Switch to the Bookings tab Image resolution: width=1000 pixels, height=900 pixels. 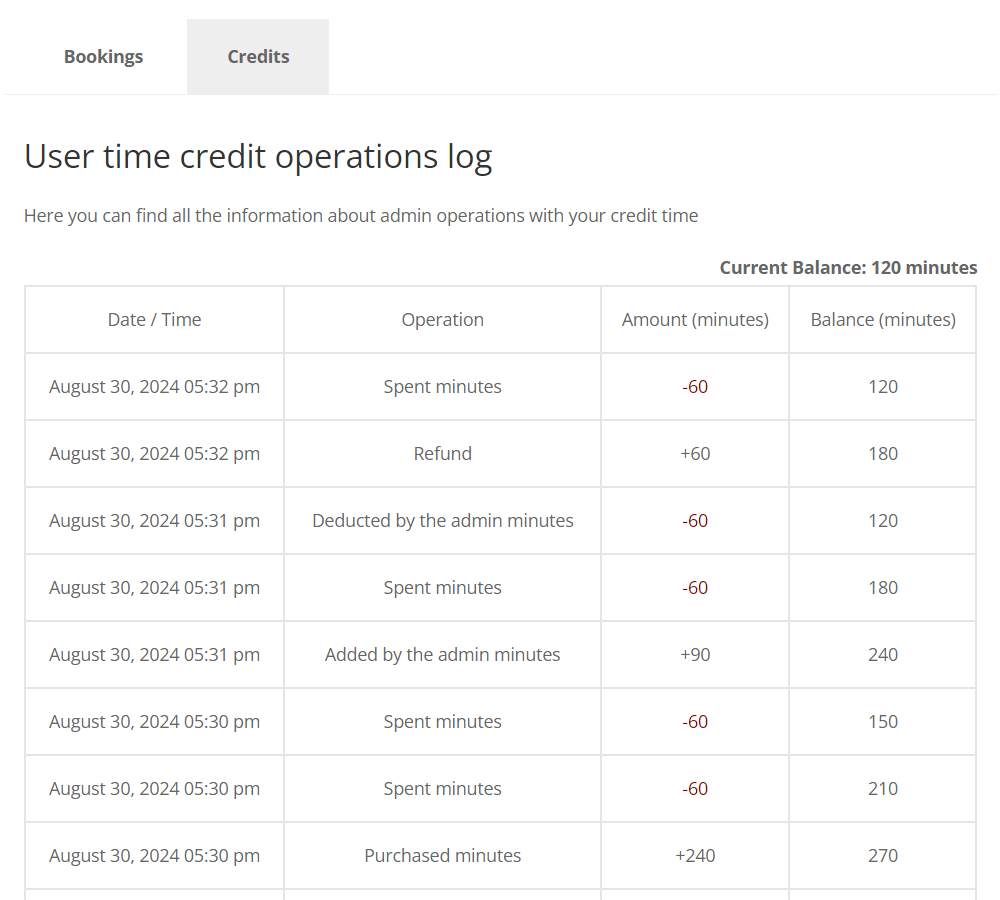coord(103,57)
